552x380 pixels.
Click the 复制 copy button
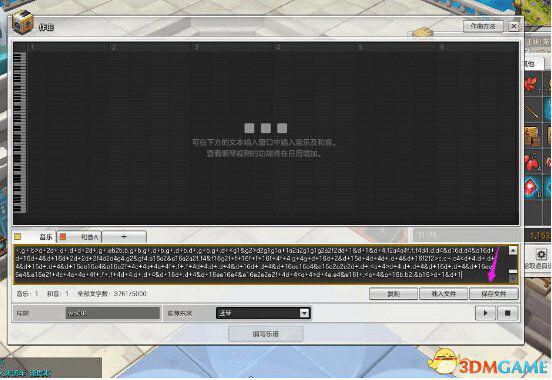click(394, 294)
